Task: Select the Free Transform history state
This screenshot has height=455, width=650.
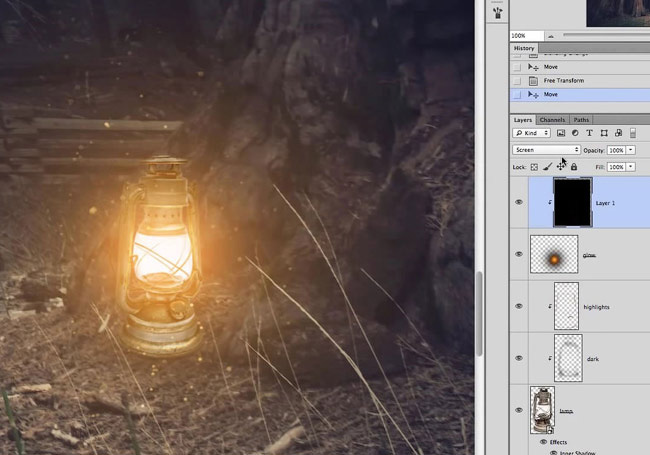Action: pos(580,81)
